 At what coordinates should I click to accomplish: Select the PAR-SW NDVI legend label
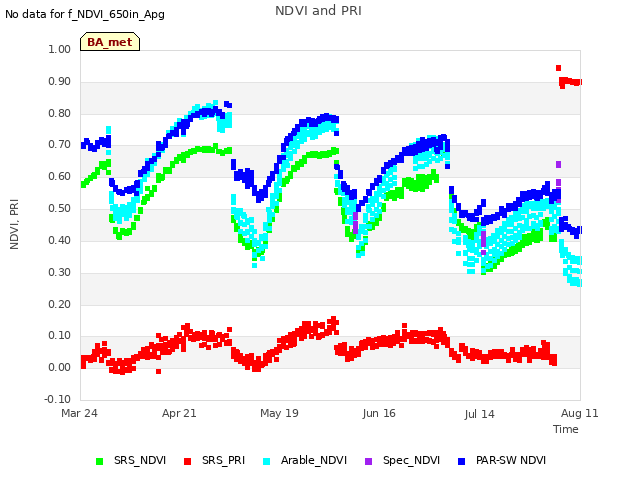pyautogui.click(x=511, y=460)
